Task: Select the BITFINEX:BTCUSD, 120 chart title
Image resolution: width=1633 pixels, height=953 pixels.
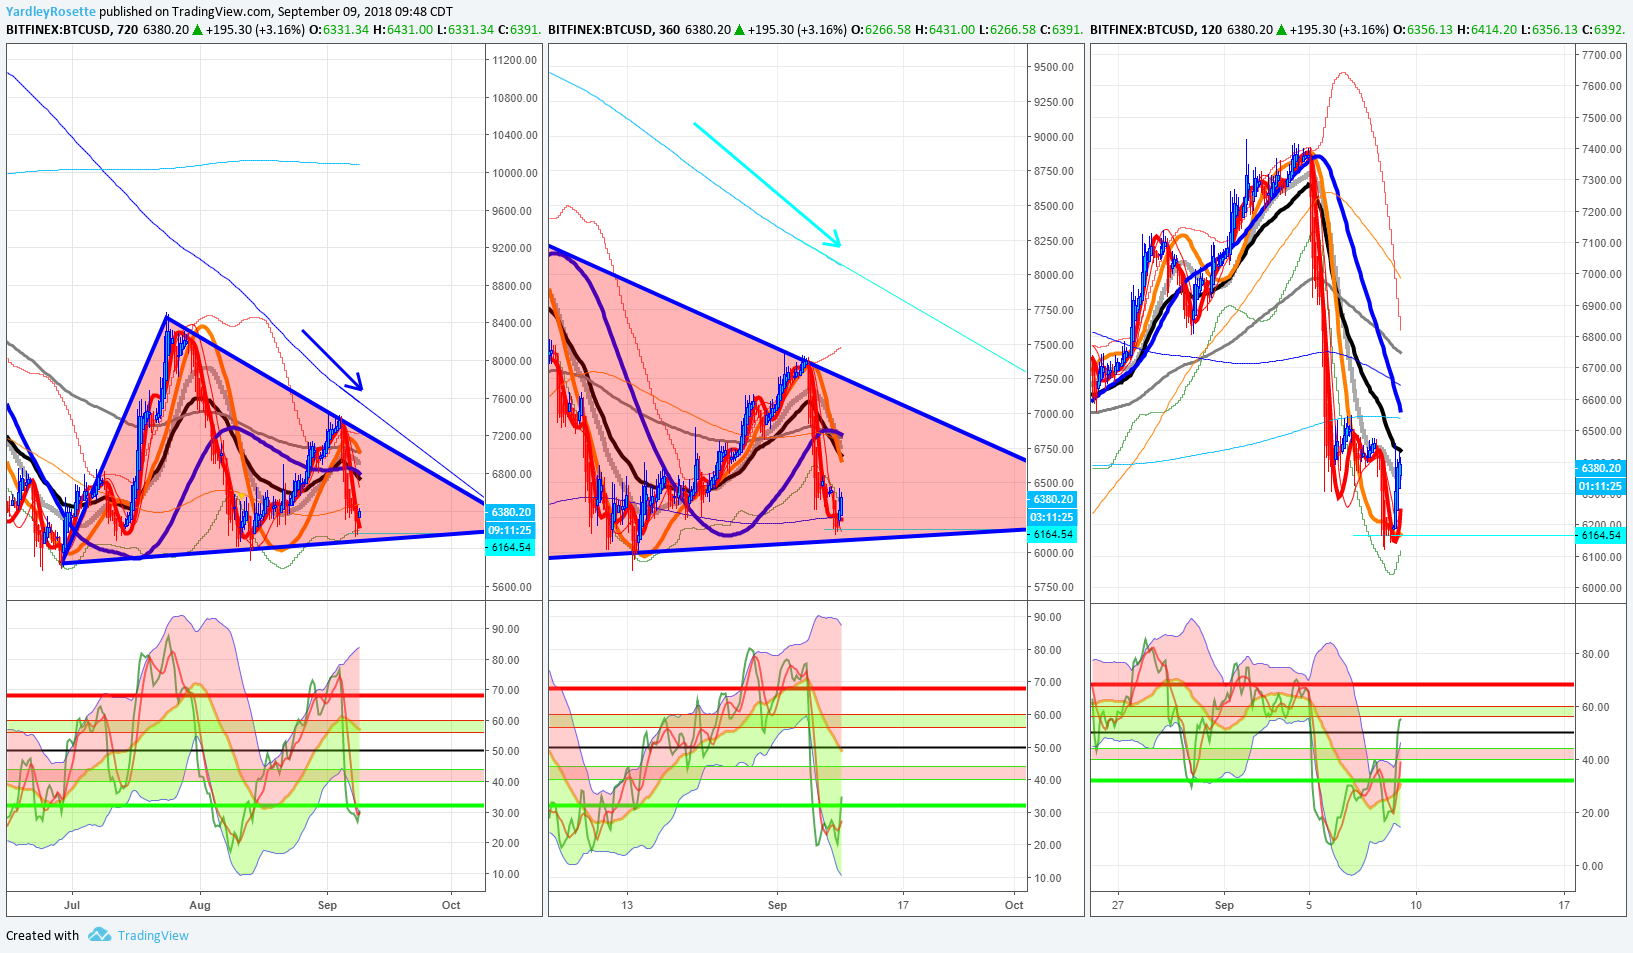Action: pyautogui.click(x=1156, y=29)
